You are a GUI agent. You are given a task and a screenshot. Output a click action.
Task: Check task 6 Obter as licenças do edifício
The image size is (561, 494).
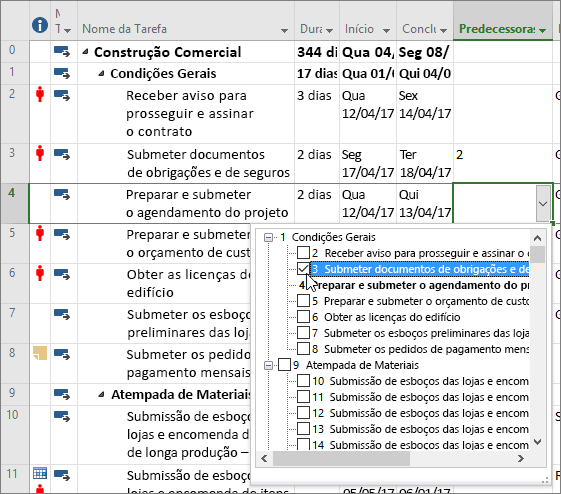[303, 317]
